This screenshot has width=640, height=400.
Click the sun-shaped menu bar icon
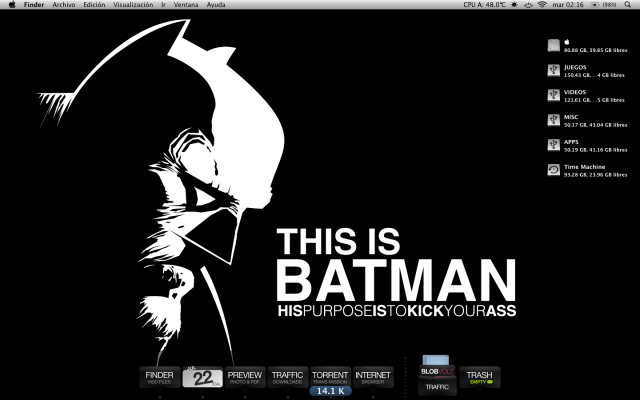pos(514,4)
